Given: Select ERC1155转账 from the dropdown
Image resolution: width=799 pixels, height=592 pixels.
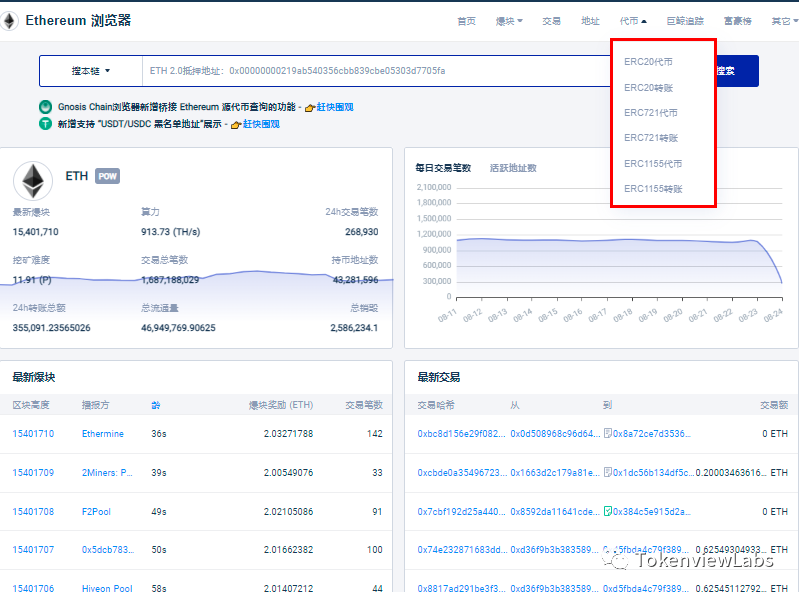Looking at the screenshot, I should (653, 189).
